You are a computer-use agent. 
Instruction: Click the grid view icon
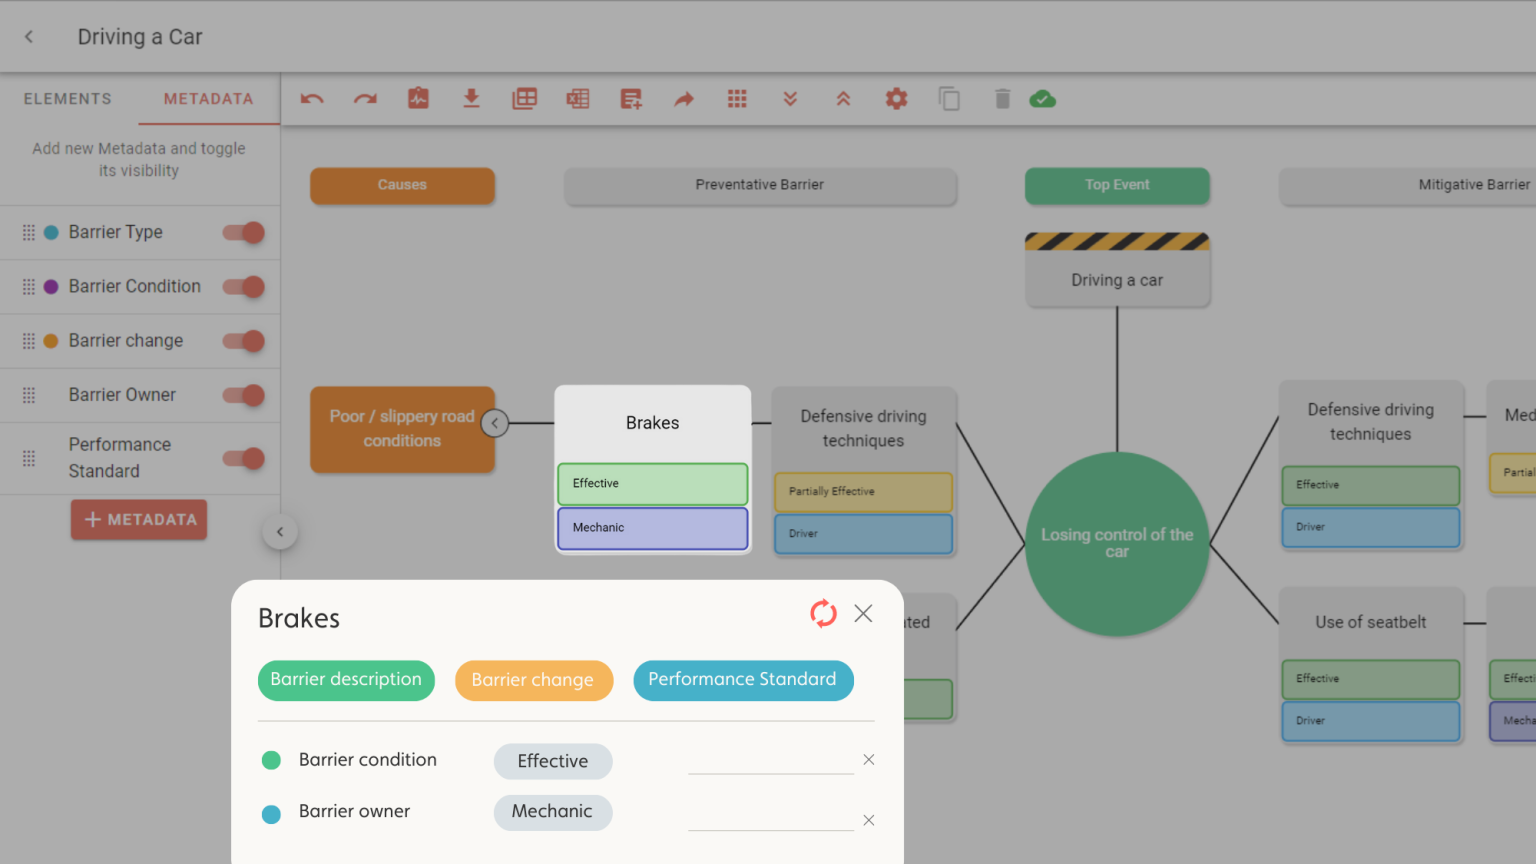737,99
